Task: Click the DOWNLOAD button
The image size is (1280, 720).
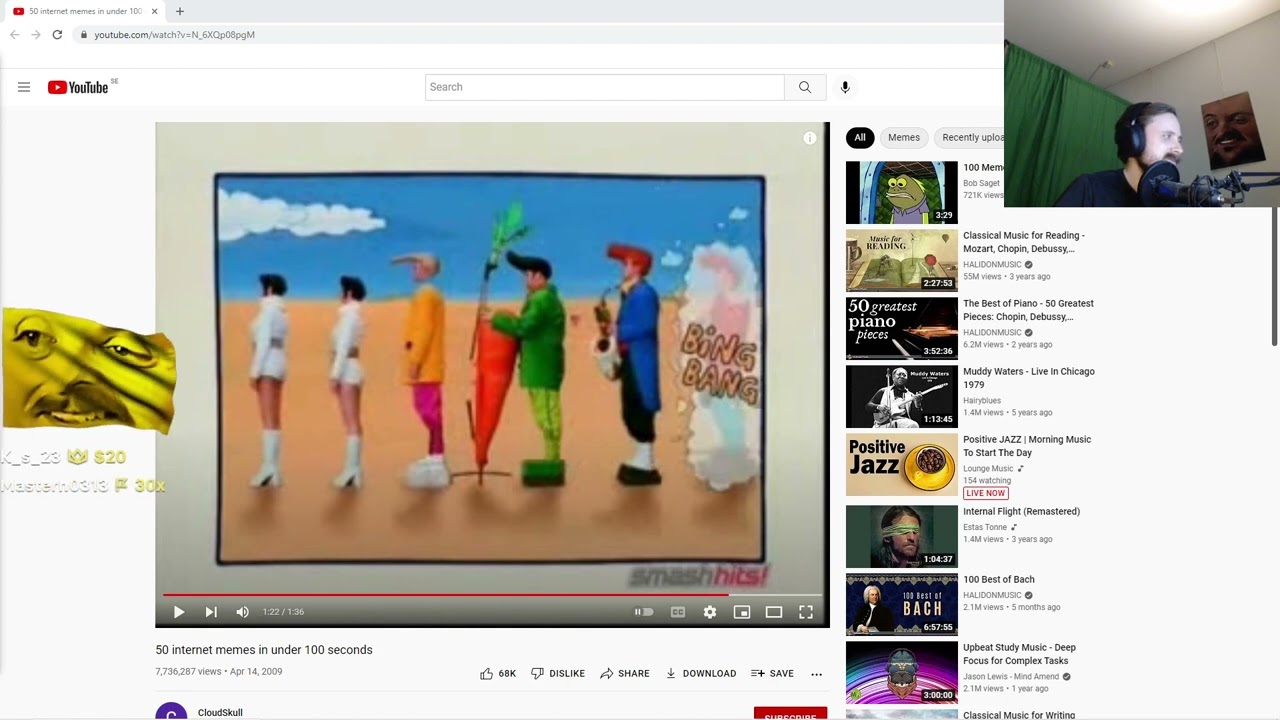Action: click(701, 674)
